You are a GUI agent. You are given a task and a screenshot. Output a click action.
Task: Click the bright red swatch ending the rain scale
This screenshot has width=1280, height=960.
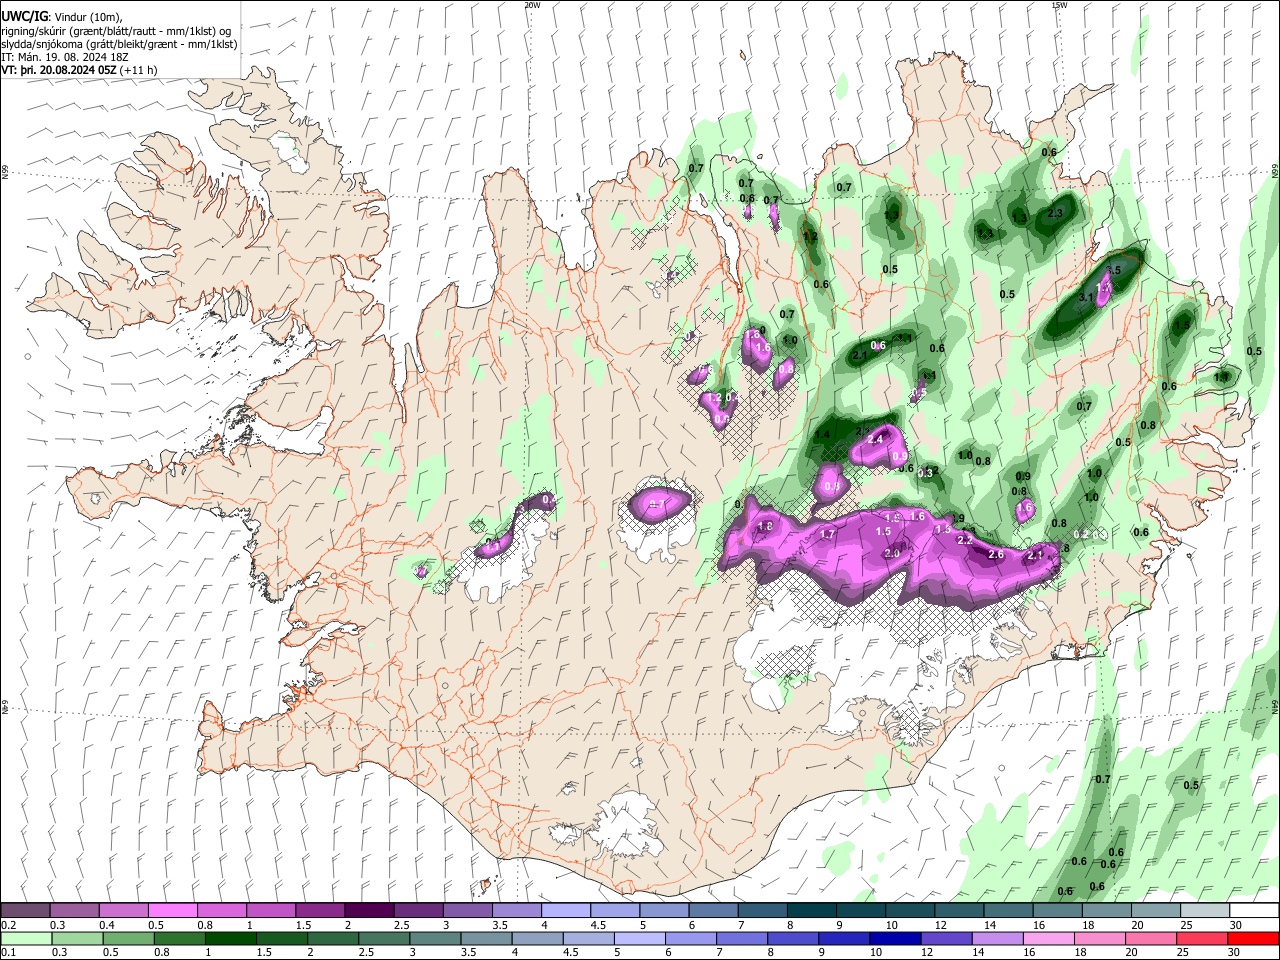tap(1252, 939)
